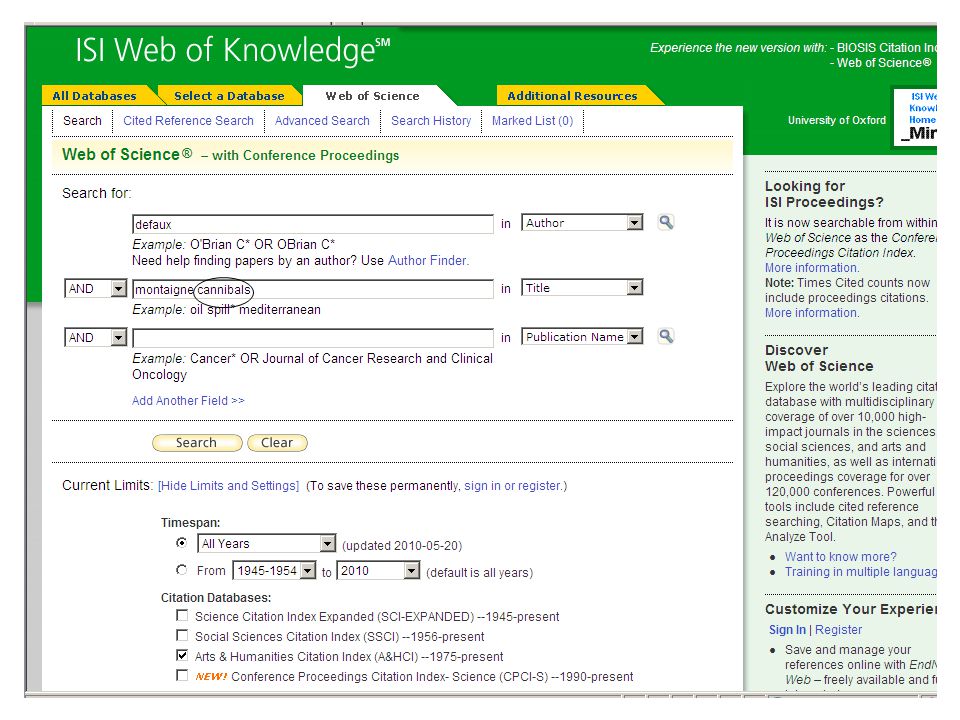Switch to the All Databases tab
960x720 pixels.
[94, 96]
